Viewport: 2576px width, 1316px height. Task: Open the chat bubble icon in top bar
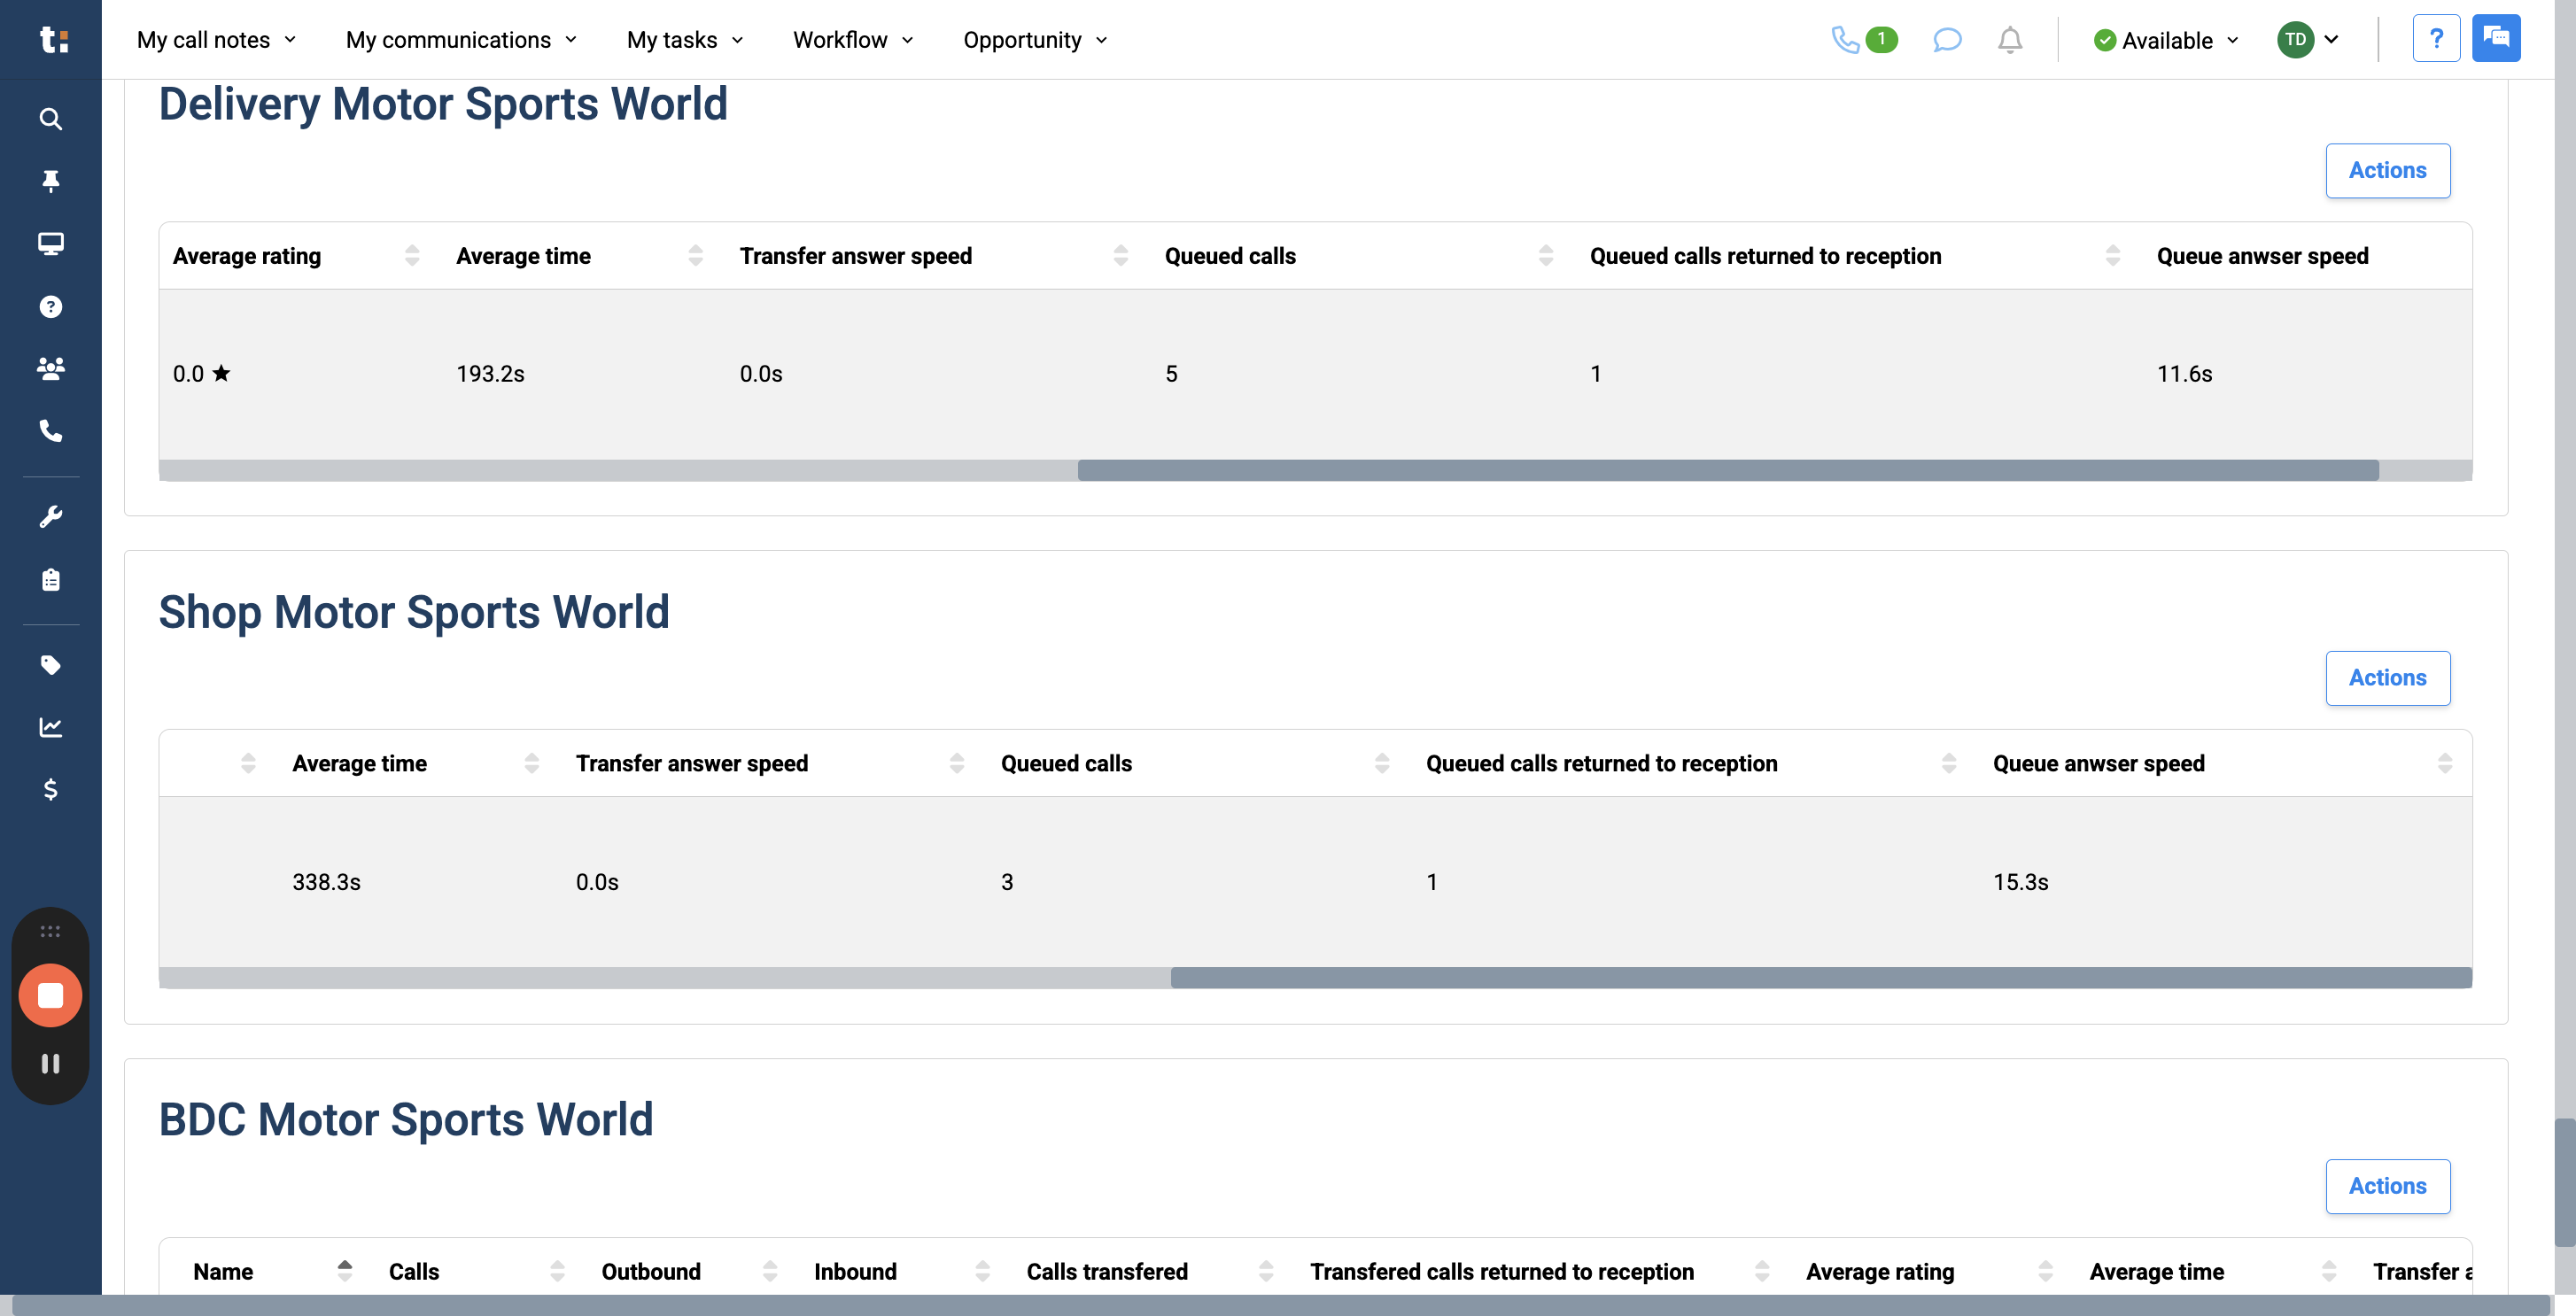coord(1947,40)
